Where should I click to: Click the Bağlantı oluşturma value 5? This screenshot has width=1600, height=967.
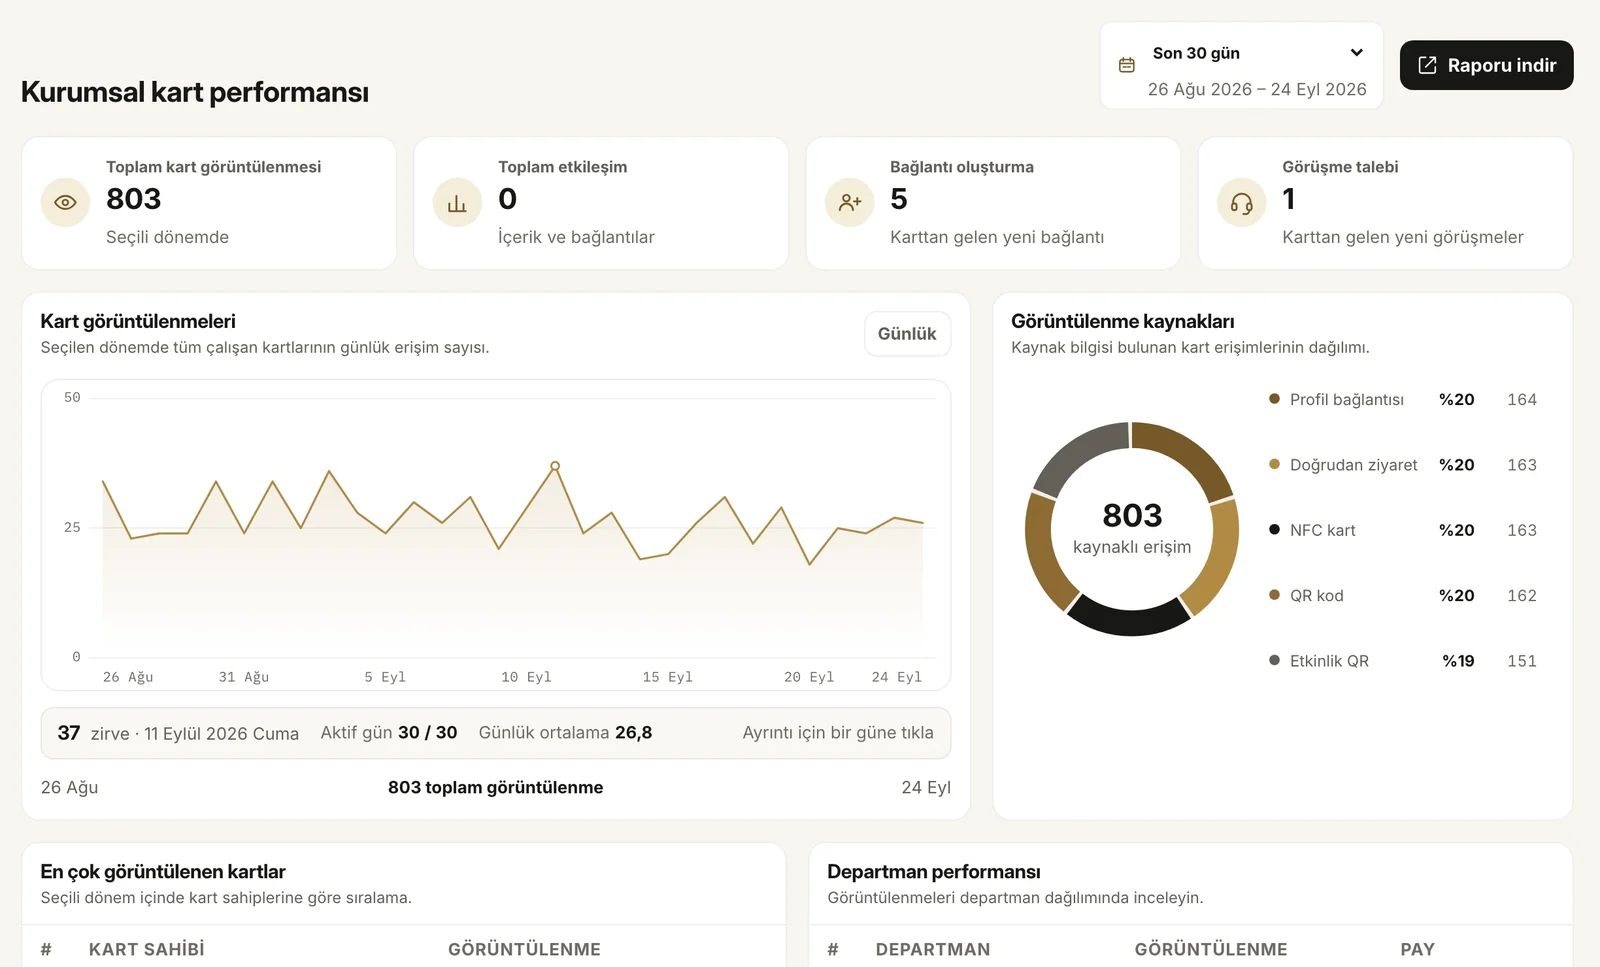coord(899,199)
